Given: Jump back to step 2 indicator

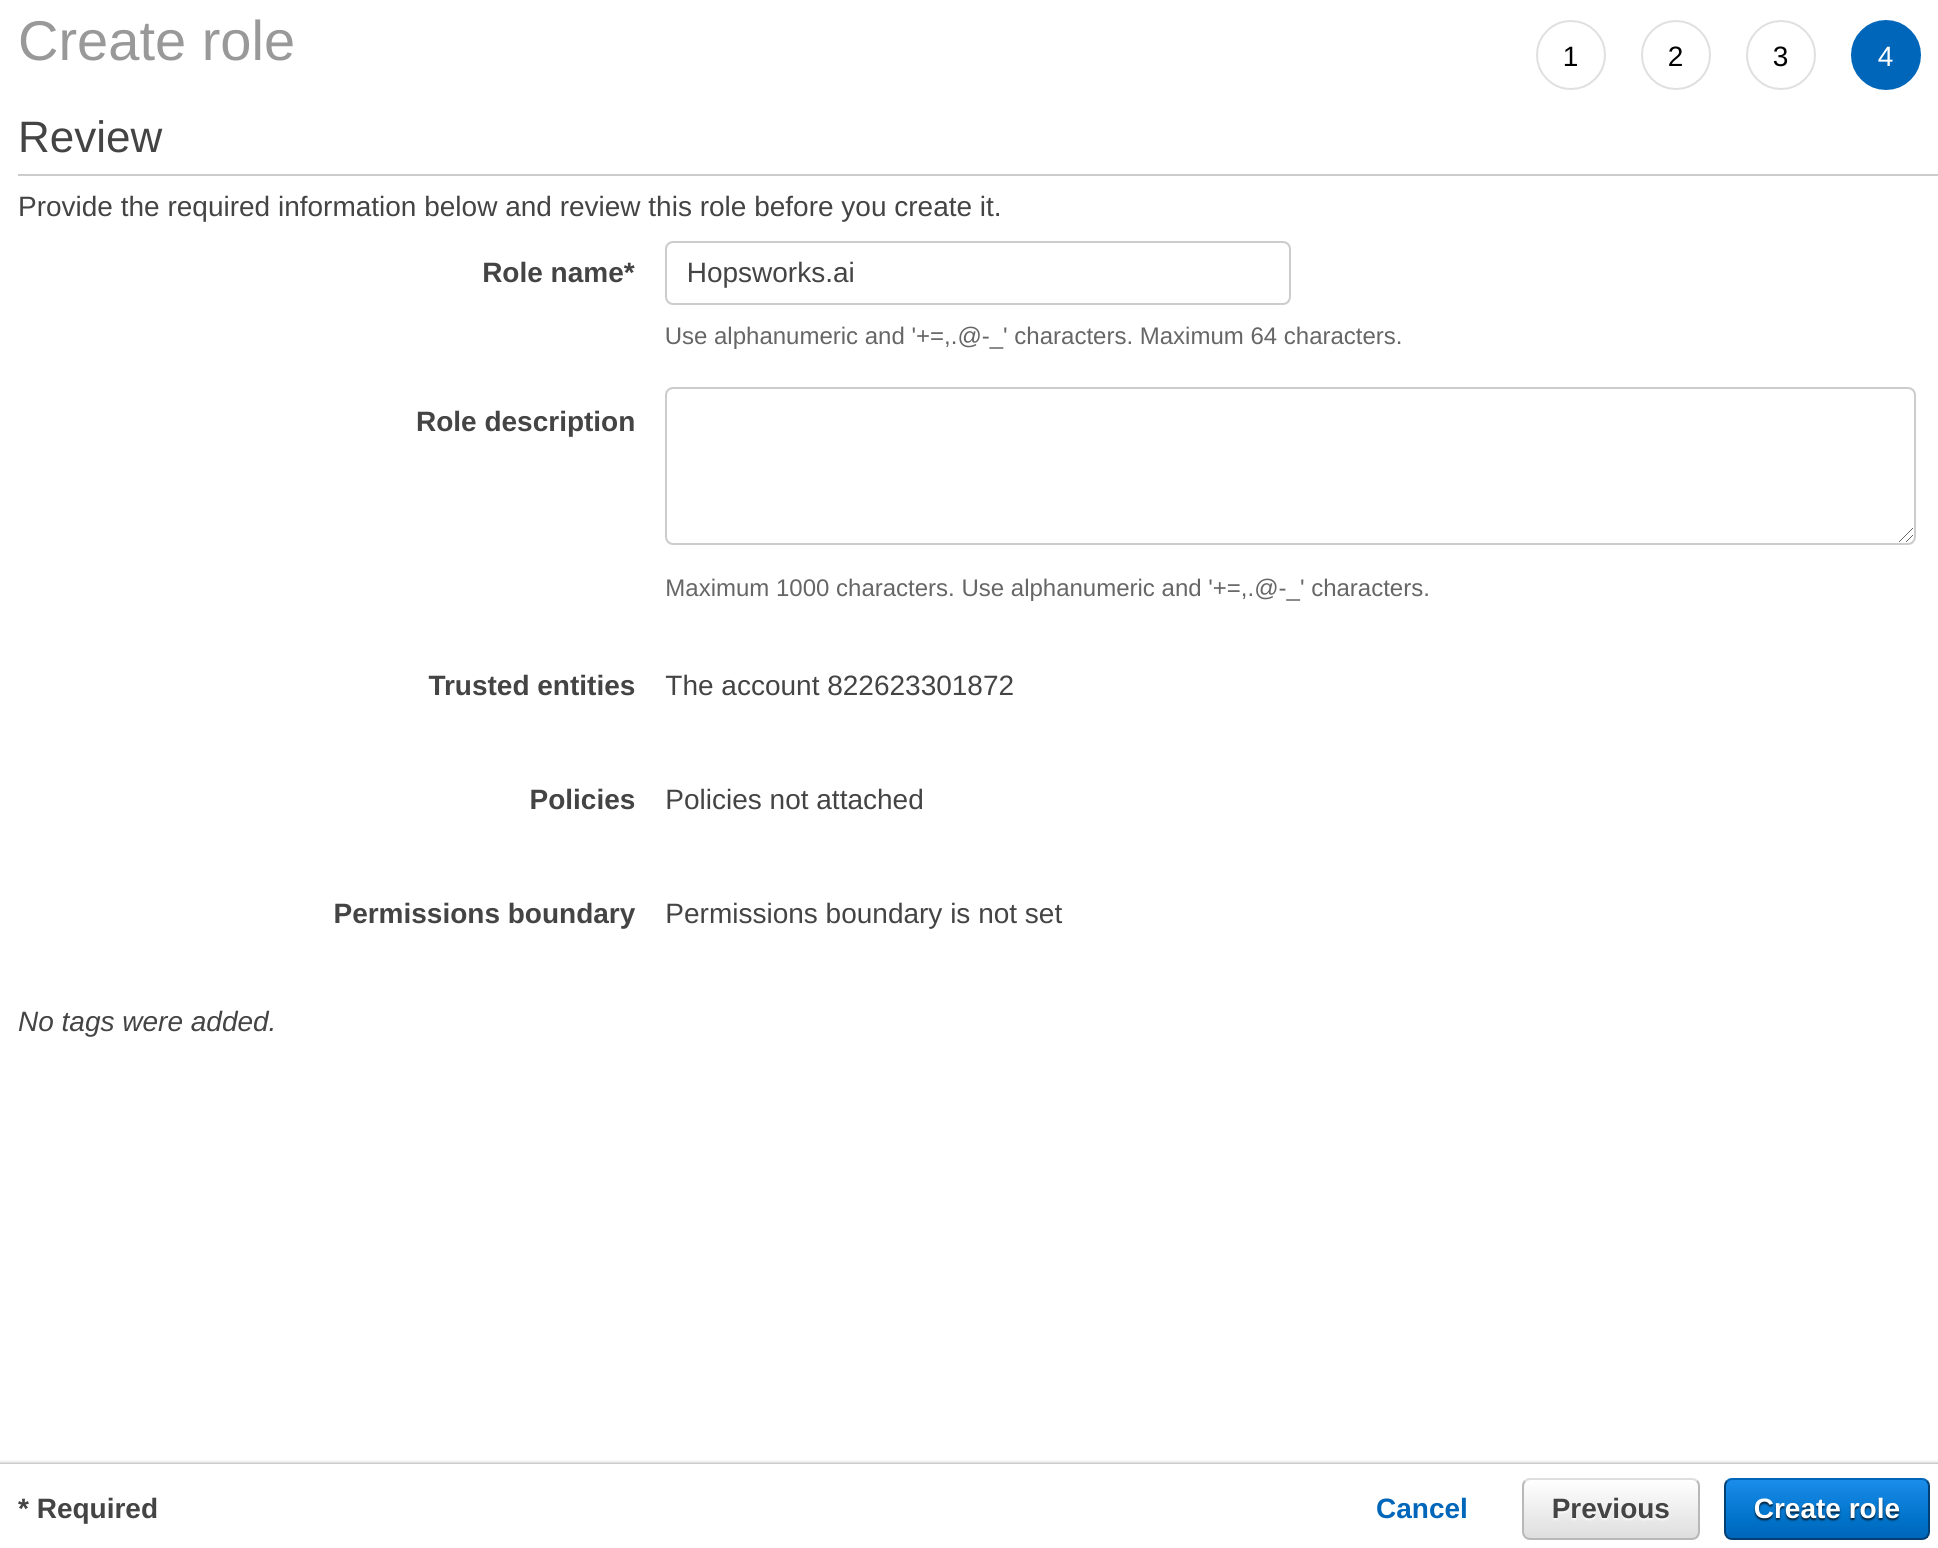Looking at the screenshot, I should coord(1675,56).
